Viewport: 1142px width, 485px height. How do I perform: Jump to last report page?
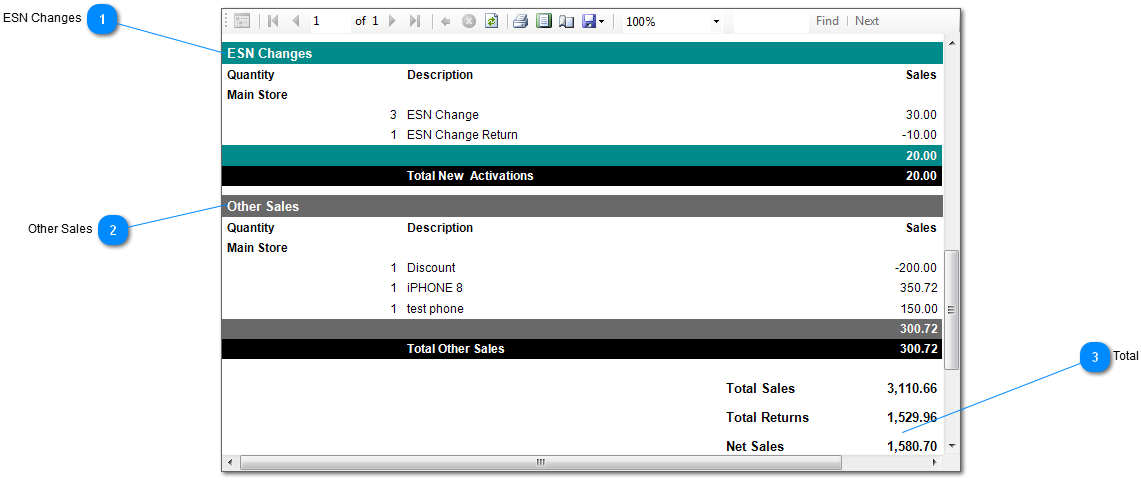point(414,21)
